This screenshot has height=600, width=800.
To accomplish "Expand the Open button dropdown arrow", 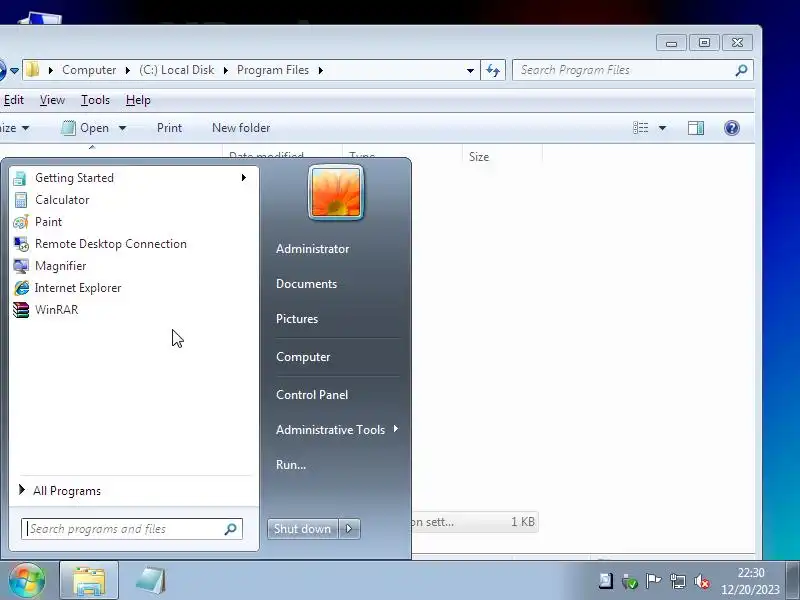I will pyautogui.click(x=122, y=128).
